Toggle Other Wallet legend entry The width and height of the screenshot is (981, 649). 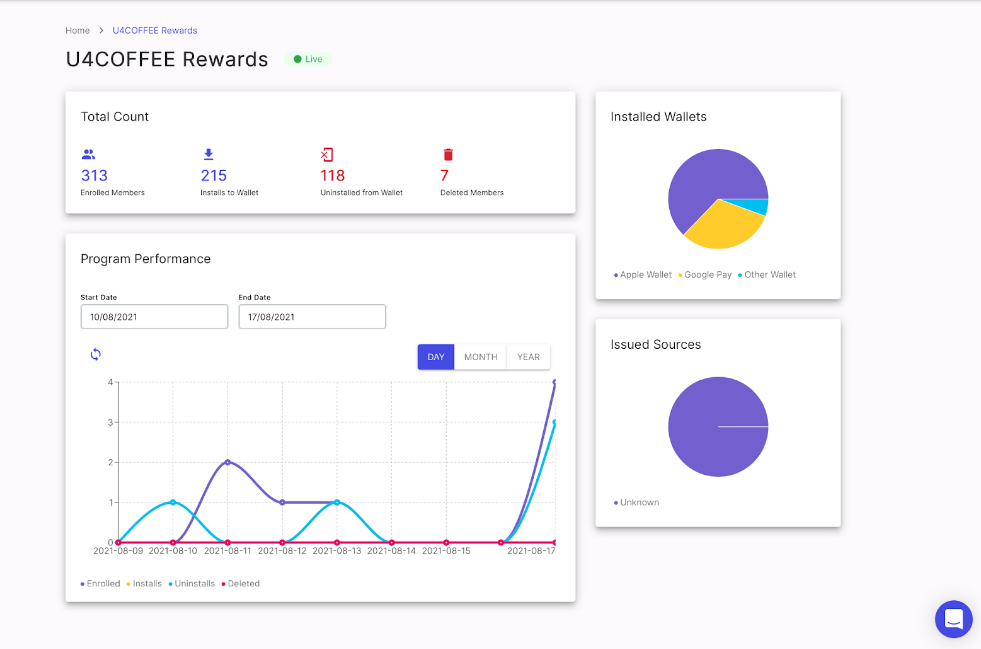tap(766, 275)
